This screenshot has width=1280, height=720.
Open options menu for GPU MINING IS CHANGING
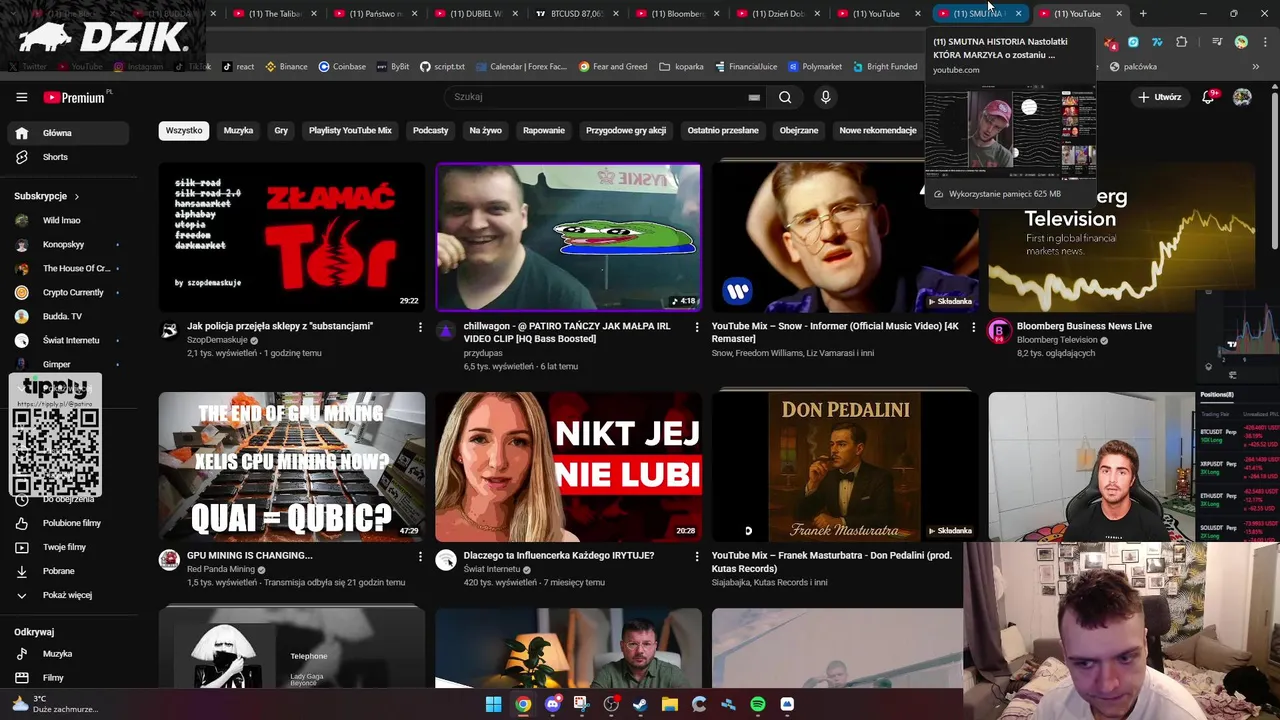pos(420,556)
